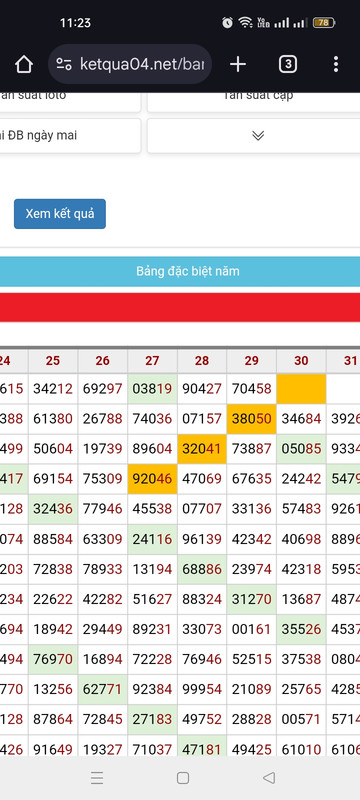Click cell 69154
Screen dimensions: 360x800
click(53, 480)
